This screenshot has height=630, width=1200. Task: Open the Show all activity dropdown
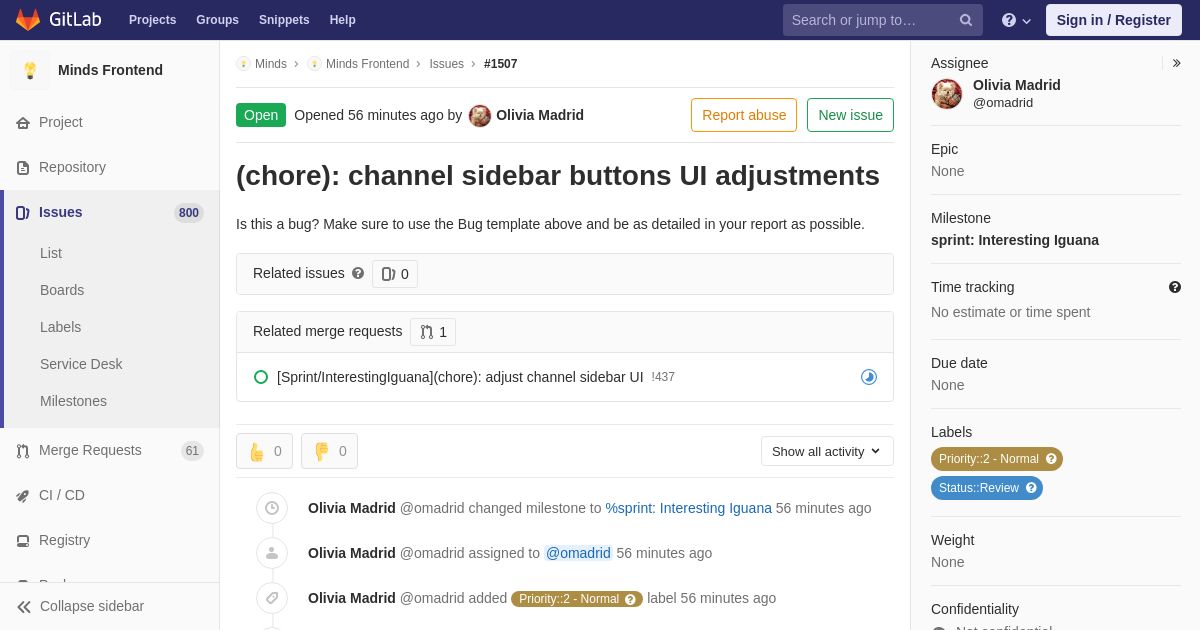(827, 451)
